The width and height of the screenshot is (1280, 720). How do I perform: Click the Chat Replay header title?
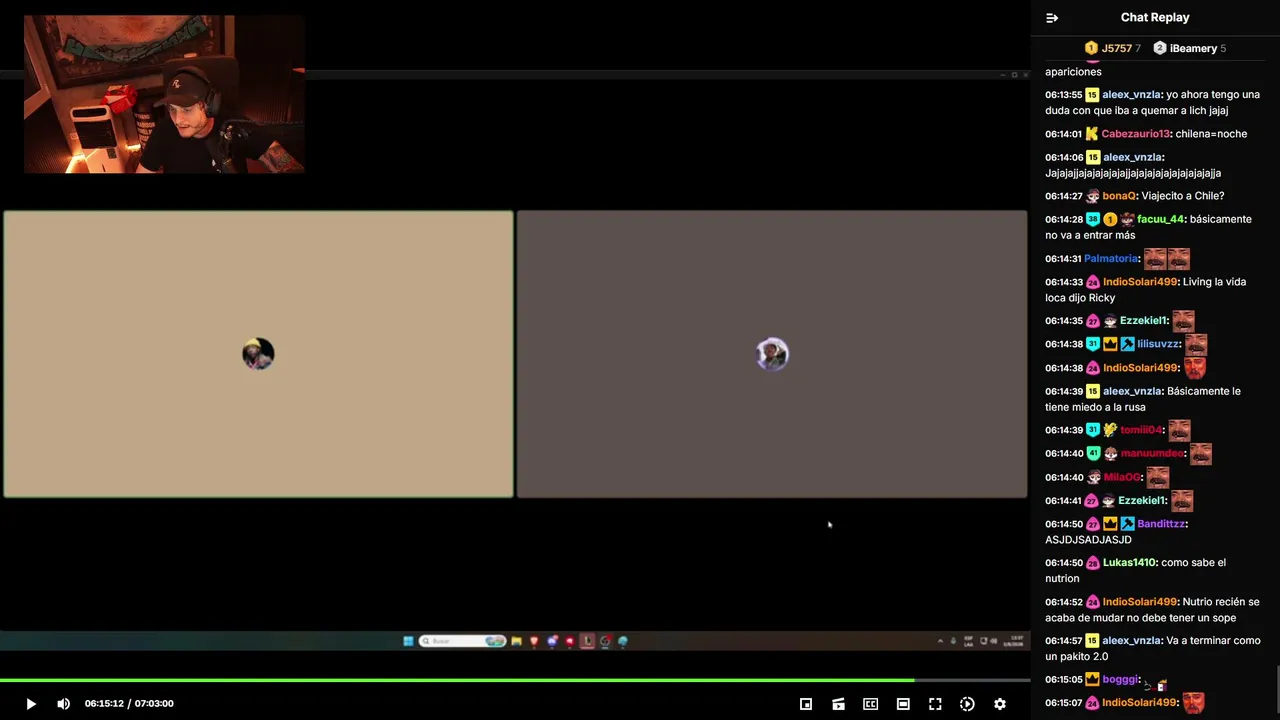[1155, 17]
